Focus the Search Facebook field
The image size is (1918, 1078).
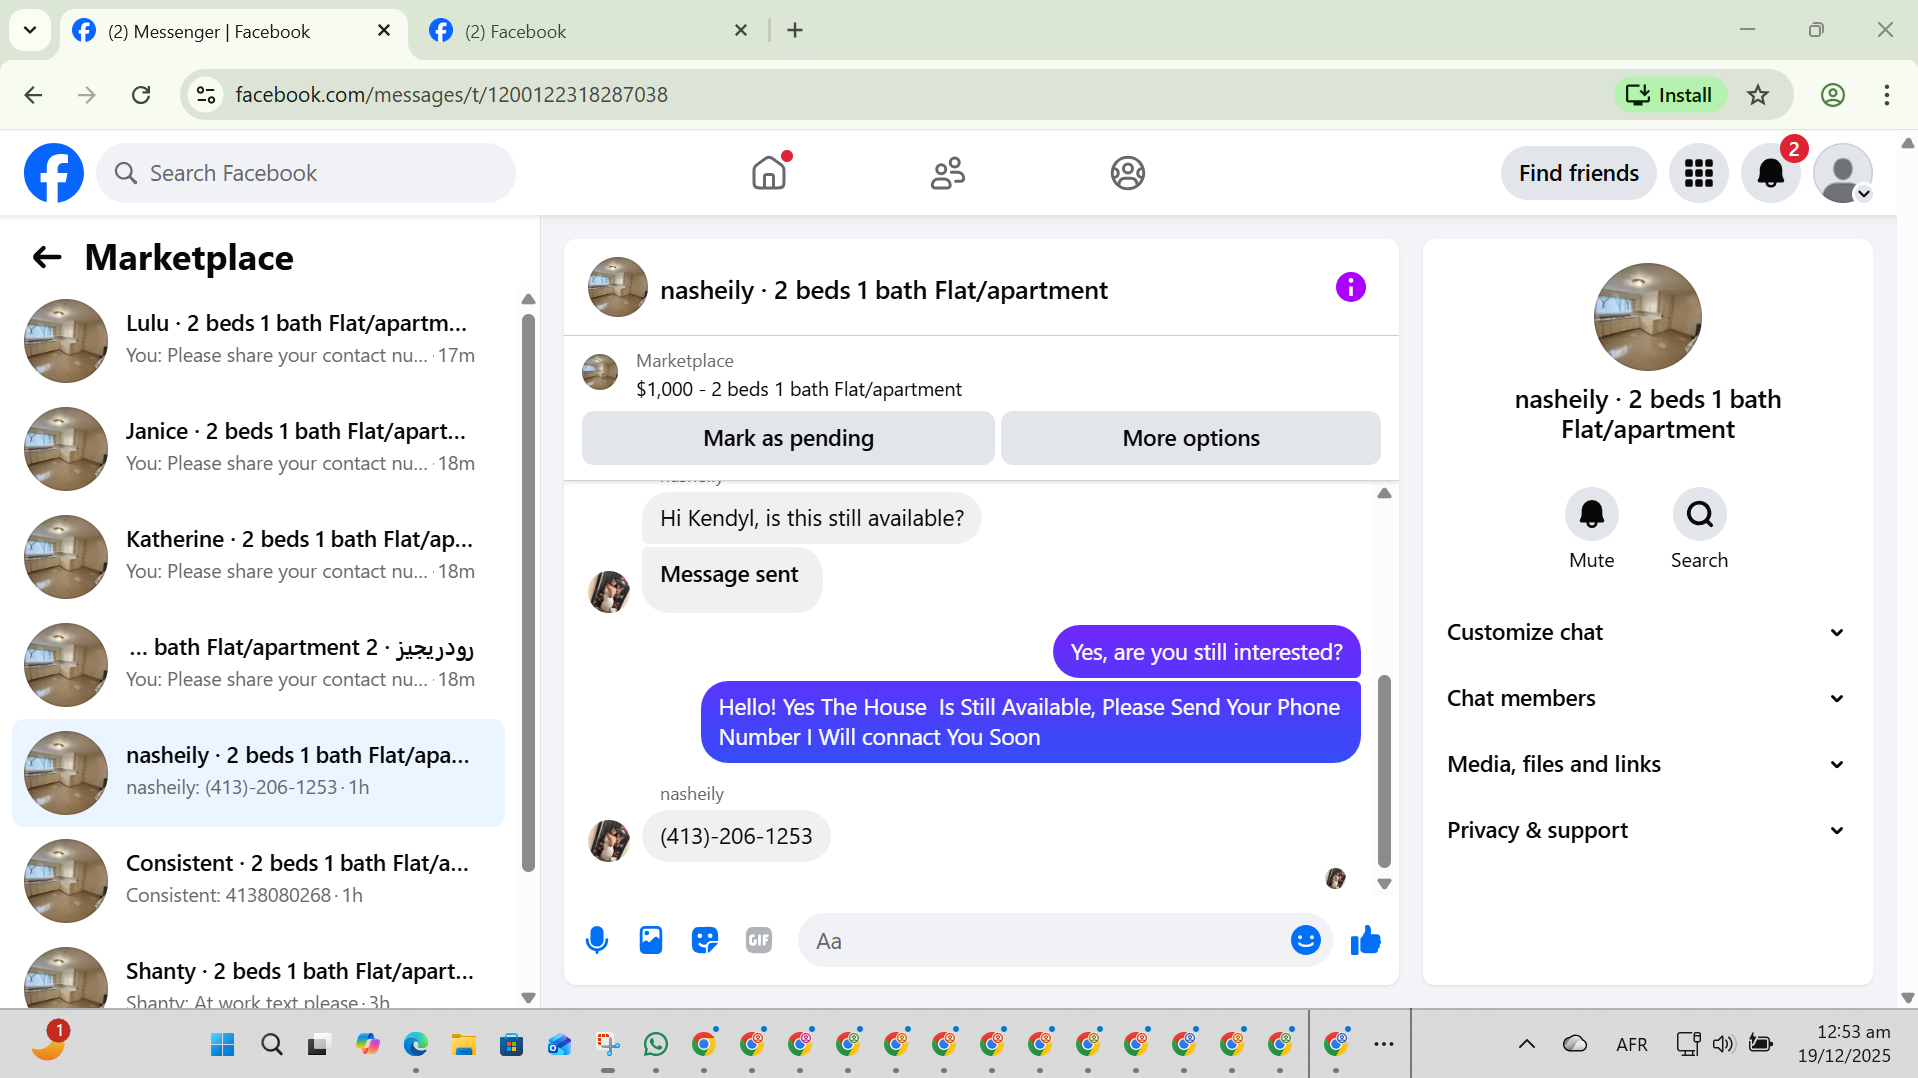click(x=306, y=173)
